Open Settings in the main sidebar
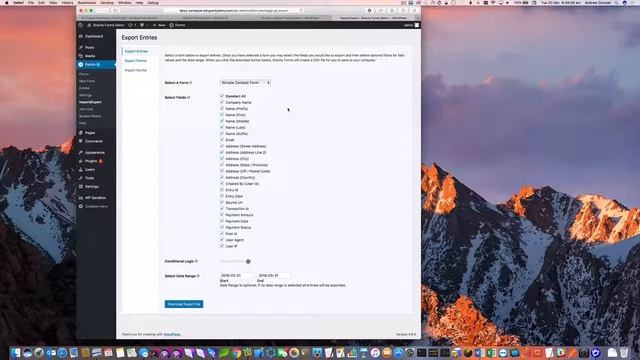Viewport: 640px width, 360px height. 91,187
